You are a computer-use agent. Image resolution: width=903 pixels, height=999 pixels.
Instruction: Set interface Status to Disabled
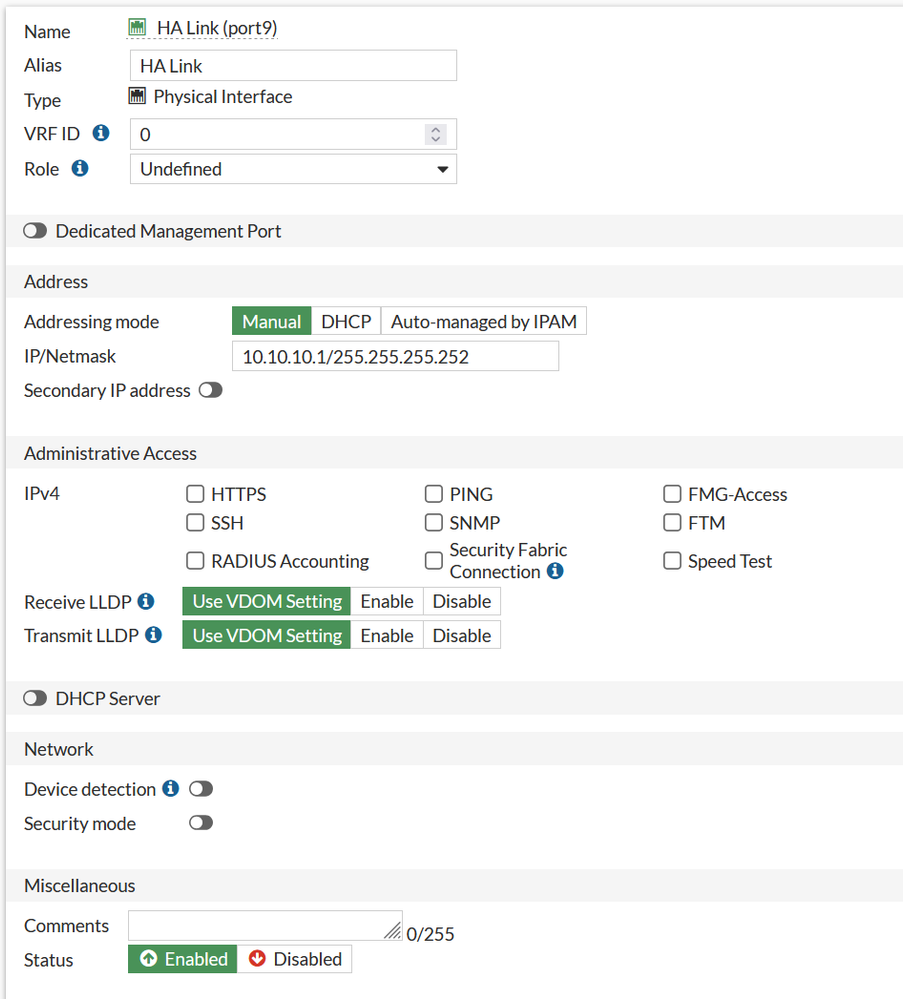pyautogui.click(x=295, y=959)
